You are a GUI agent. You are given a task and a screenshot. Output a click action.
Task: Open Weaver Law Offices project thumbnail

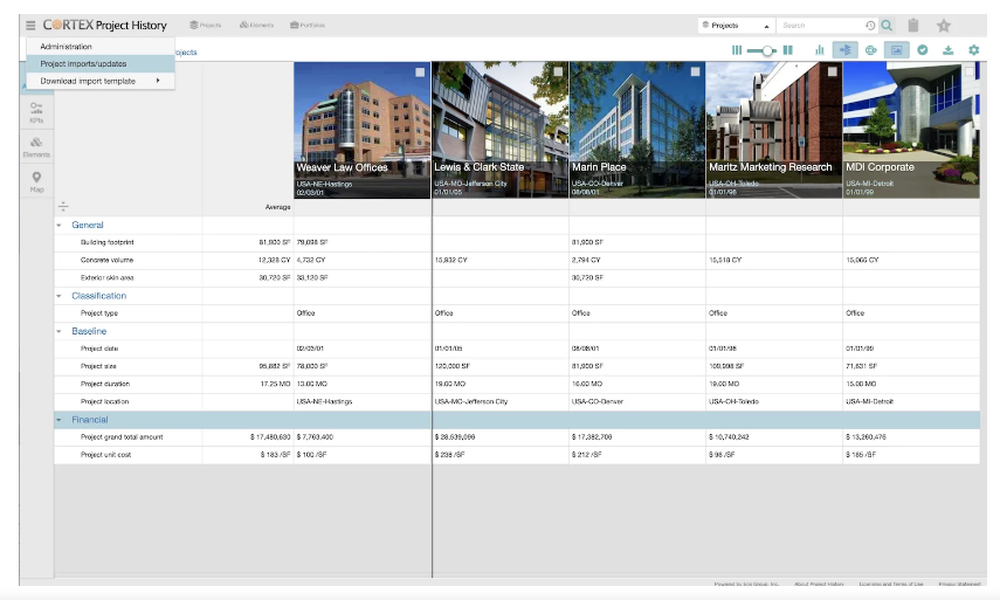point(362,130)
